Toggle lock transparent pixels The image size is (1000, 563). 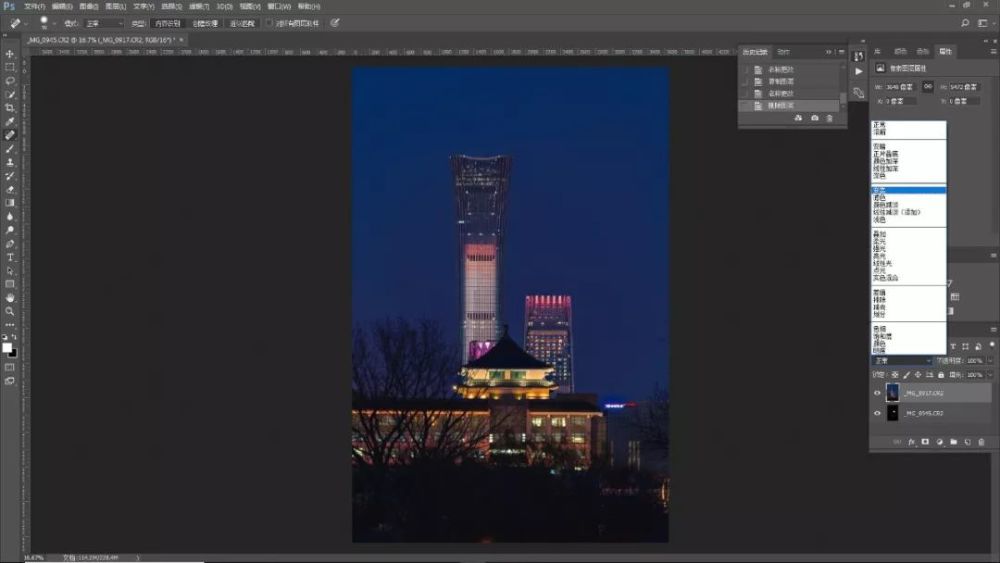[x=895, y=375]
